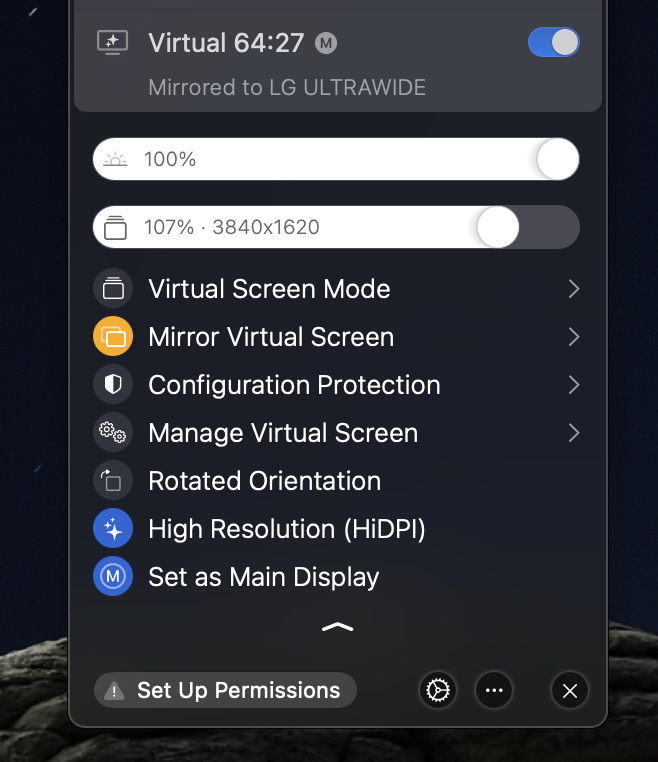The image size is (658, 762).
Task: Click the Virtual 64:27 display icon
Action: point(112,42)
